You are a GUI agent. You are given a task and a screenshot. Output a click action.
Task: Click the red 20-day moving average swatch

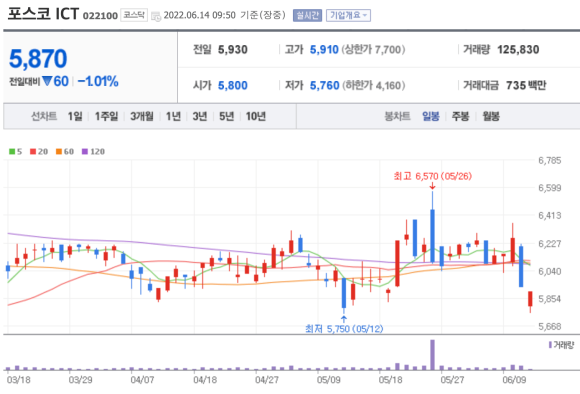click(x=33, y=152)
